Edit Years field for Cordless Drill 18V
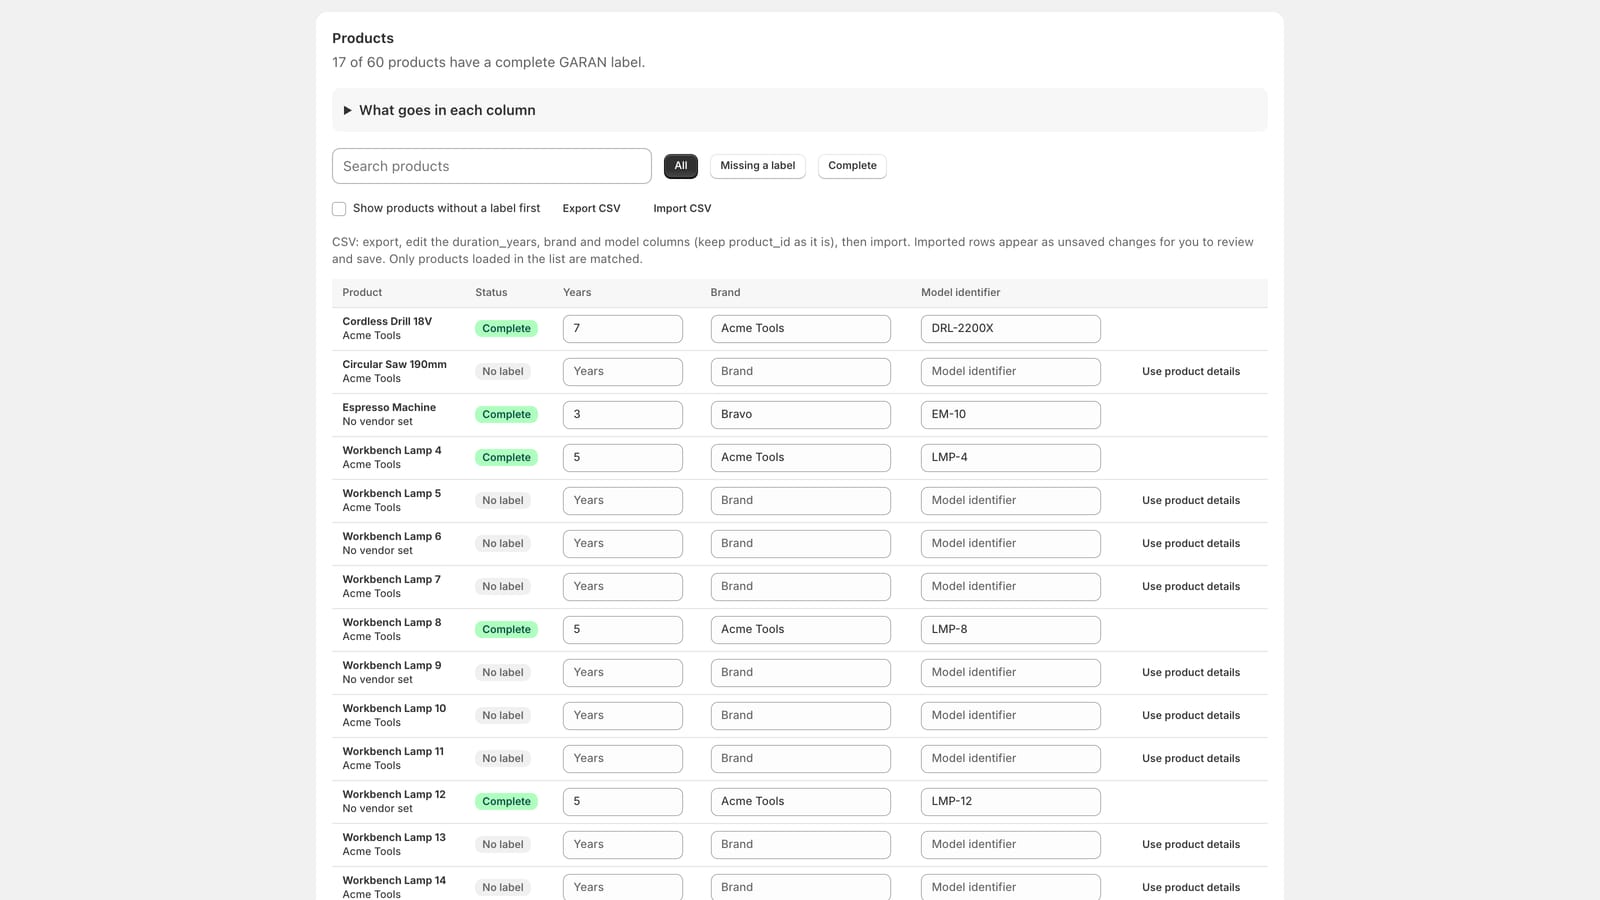 pyautogui.click(x=622, y=329)
